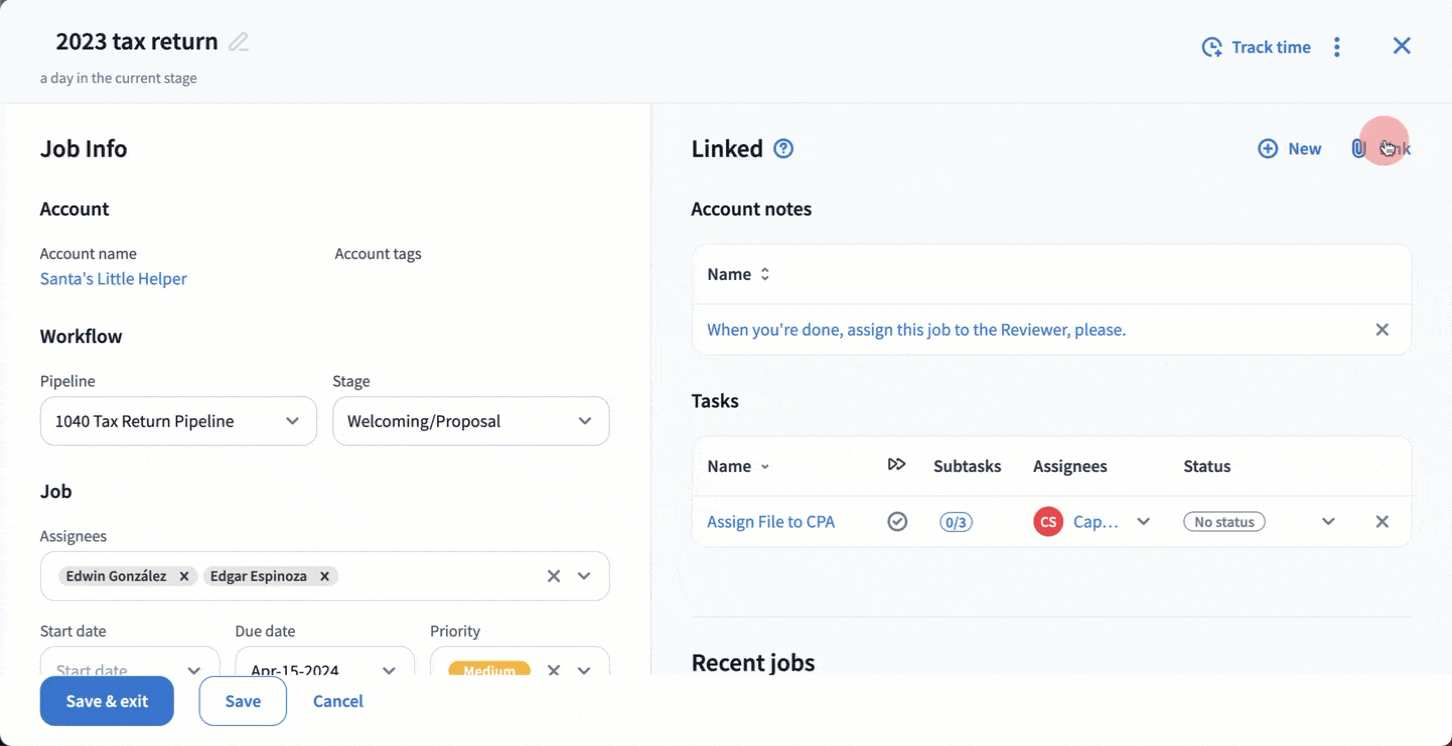
Task: Click the Medium priority color badge
Action: [489, 668]
